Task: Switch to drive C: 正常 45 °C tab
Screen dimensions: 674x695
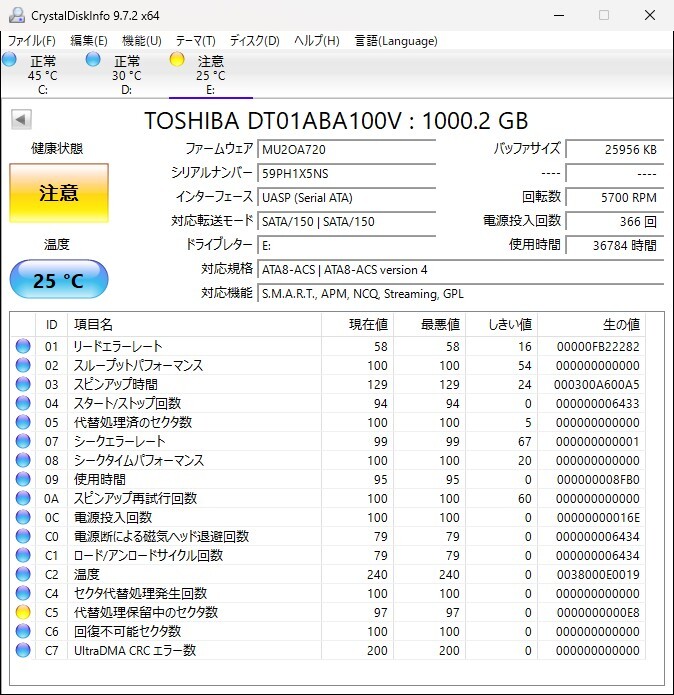Action: point(43,74)
